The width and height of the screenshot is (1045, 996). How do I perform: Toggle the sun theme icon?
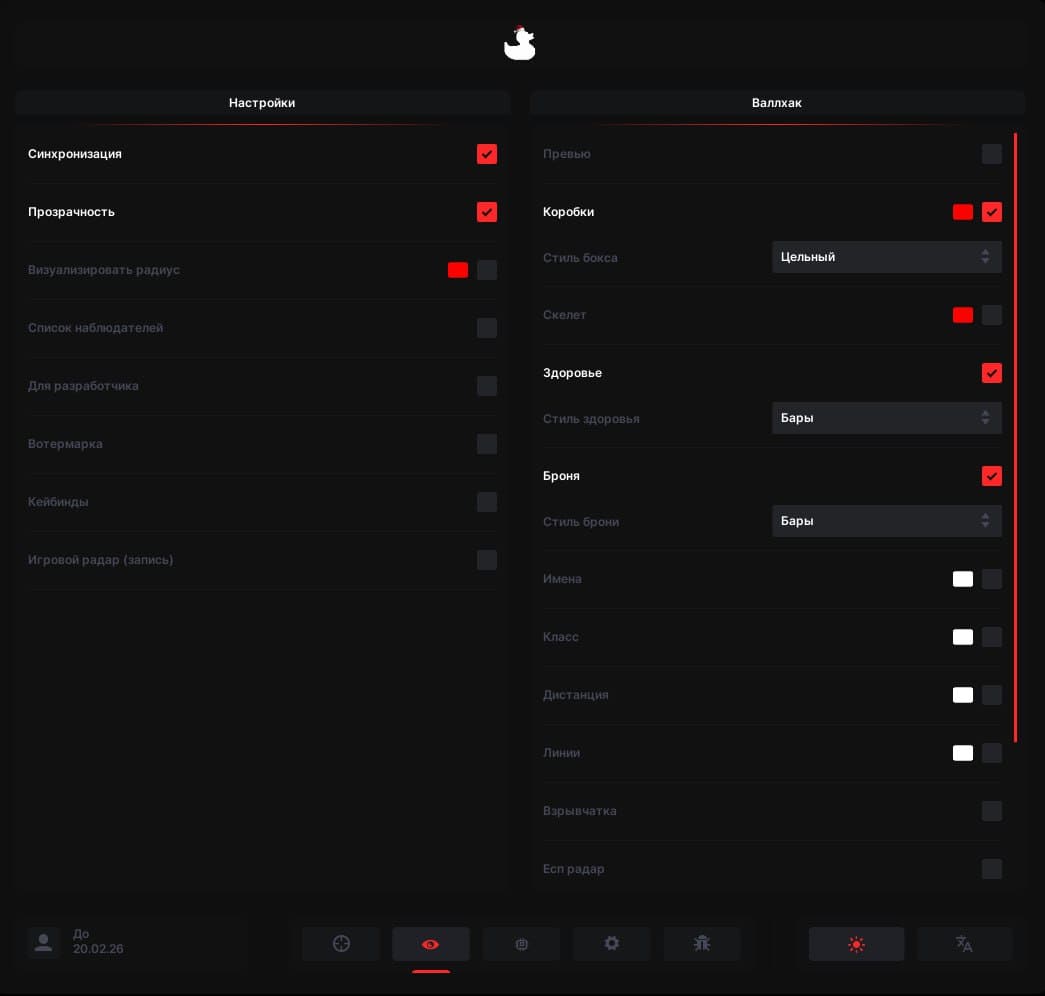(856, 944)
